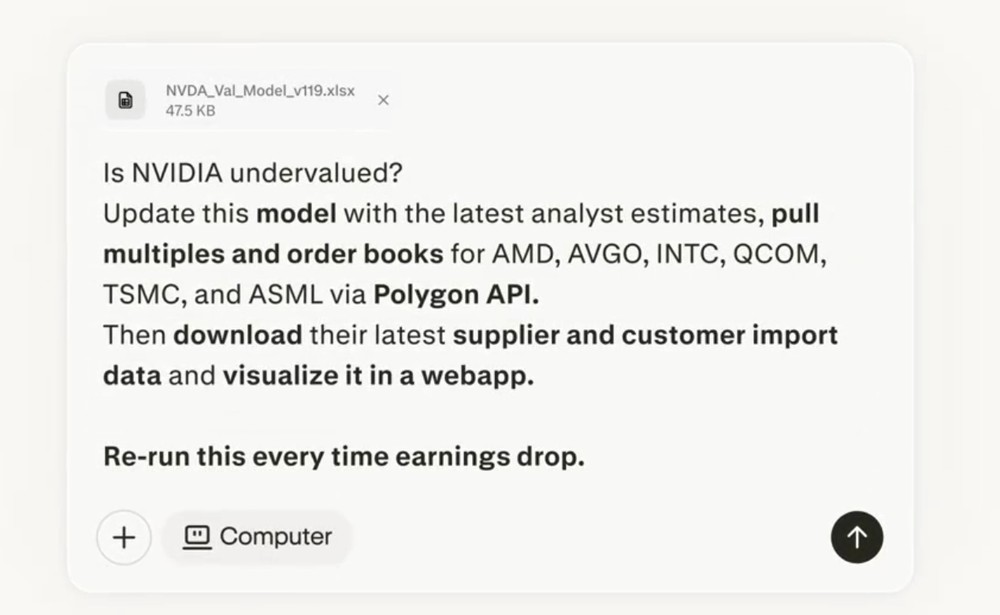1000x615 pixels.
Task: Remove the NVDA_Val_Model_v119.xlsx attachment
Action: [x=383, y=100]
